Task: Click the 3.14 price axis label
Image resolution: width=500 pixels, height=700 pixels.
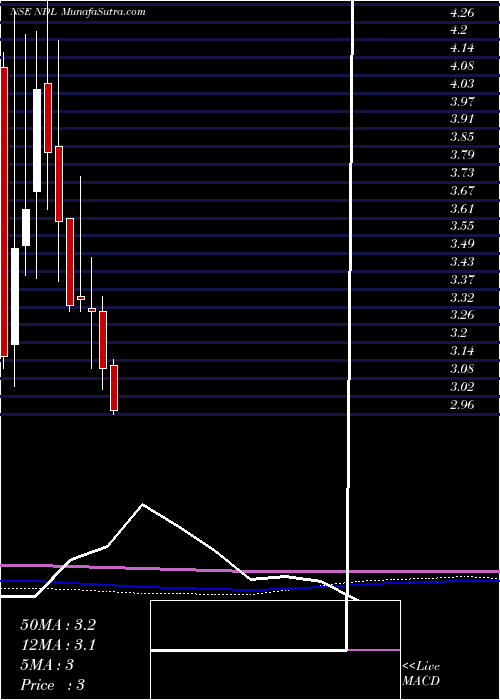Action: pos(462,351)
